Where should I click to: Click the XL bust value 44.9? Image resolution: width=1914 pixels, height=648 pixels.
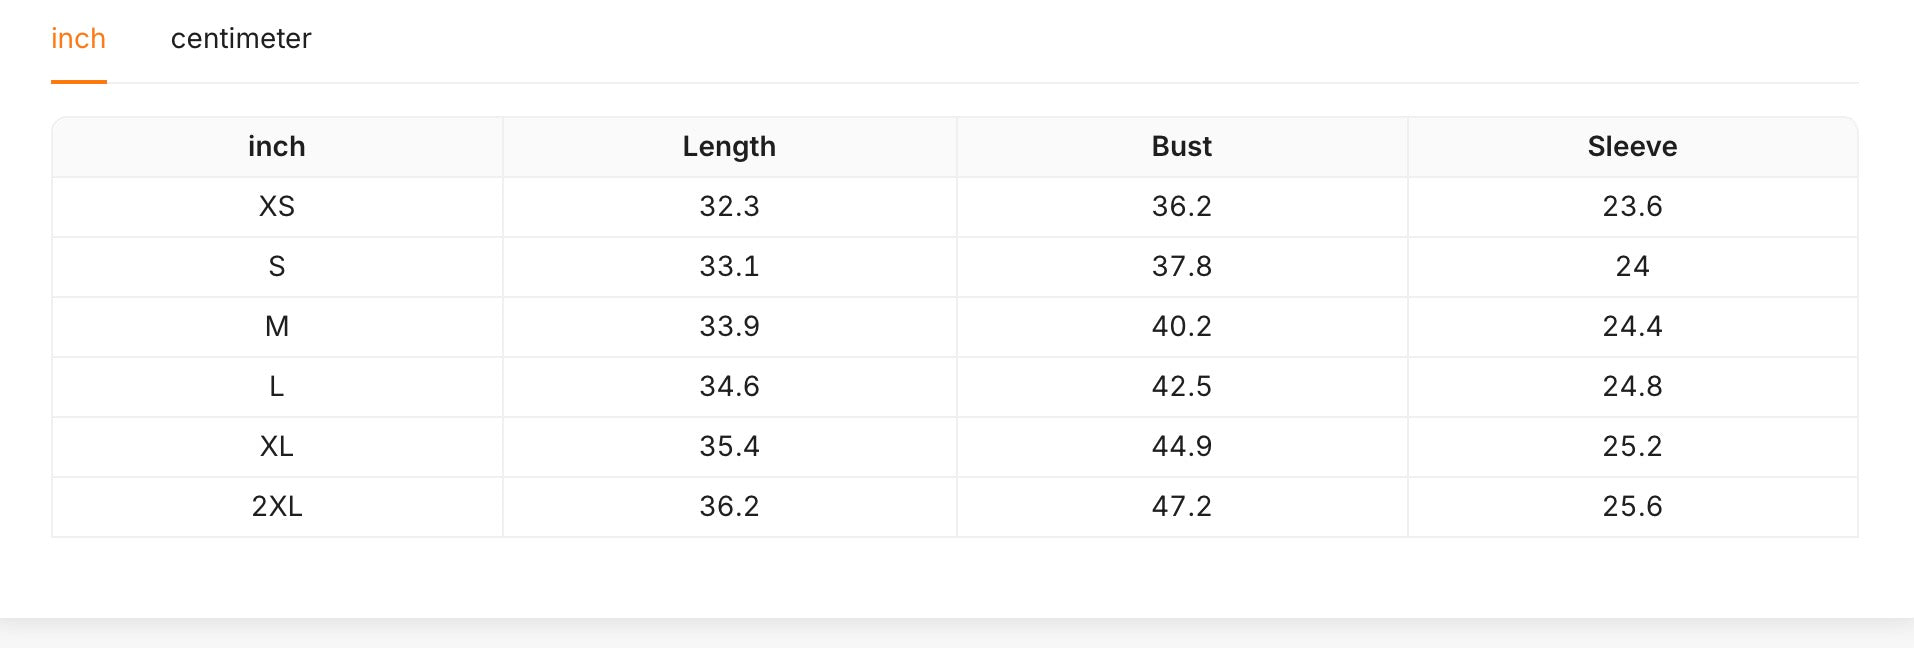pos(1181,447)
